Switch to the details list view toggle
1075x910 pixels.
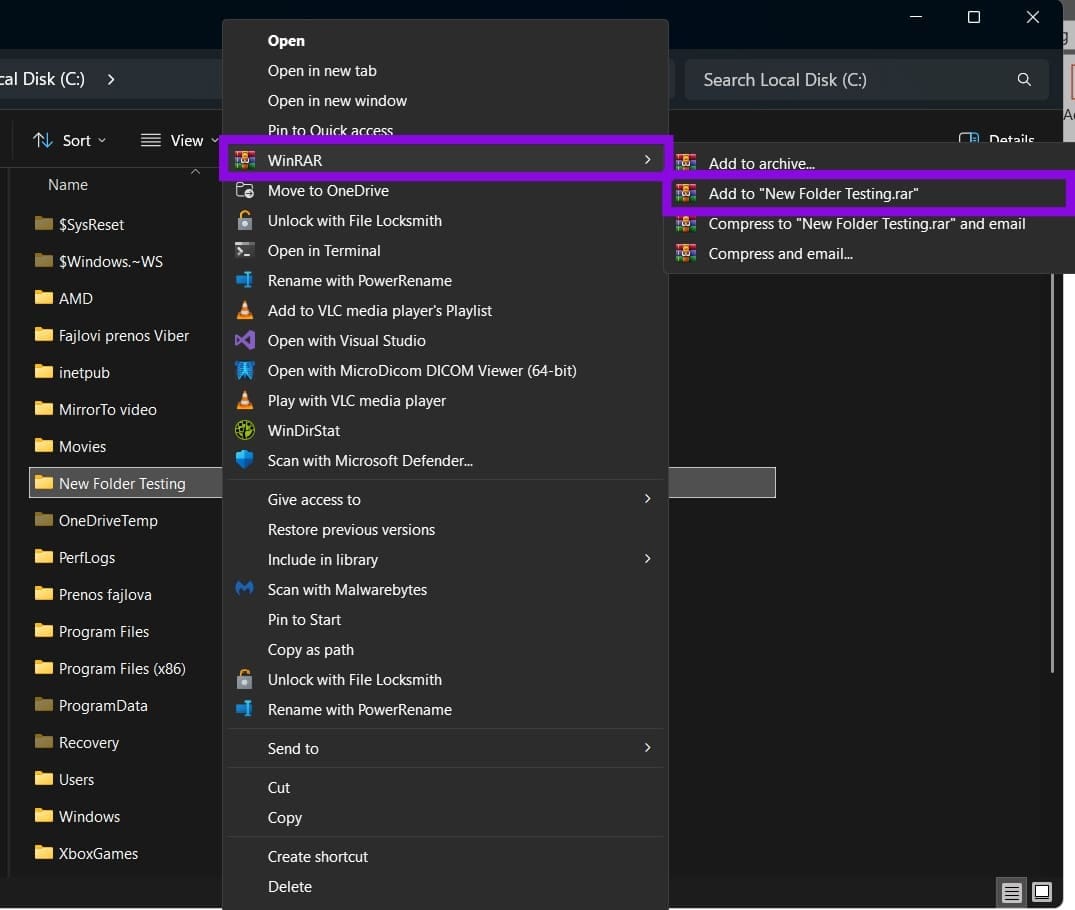tap(1011, 892)
